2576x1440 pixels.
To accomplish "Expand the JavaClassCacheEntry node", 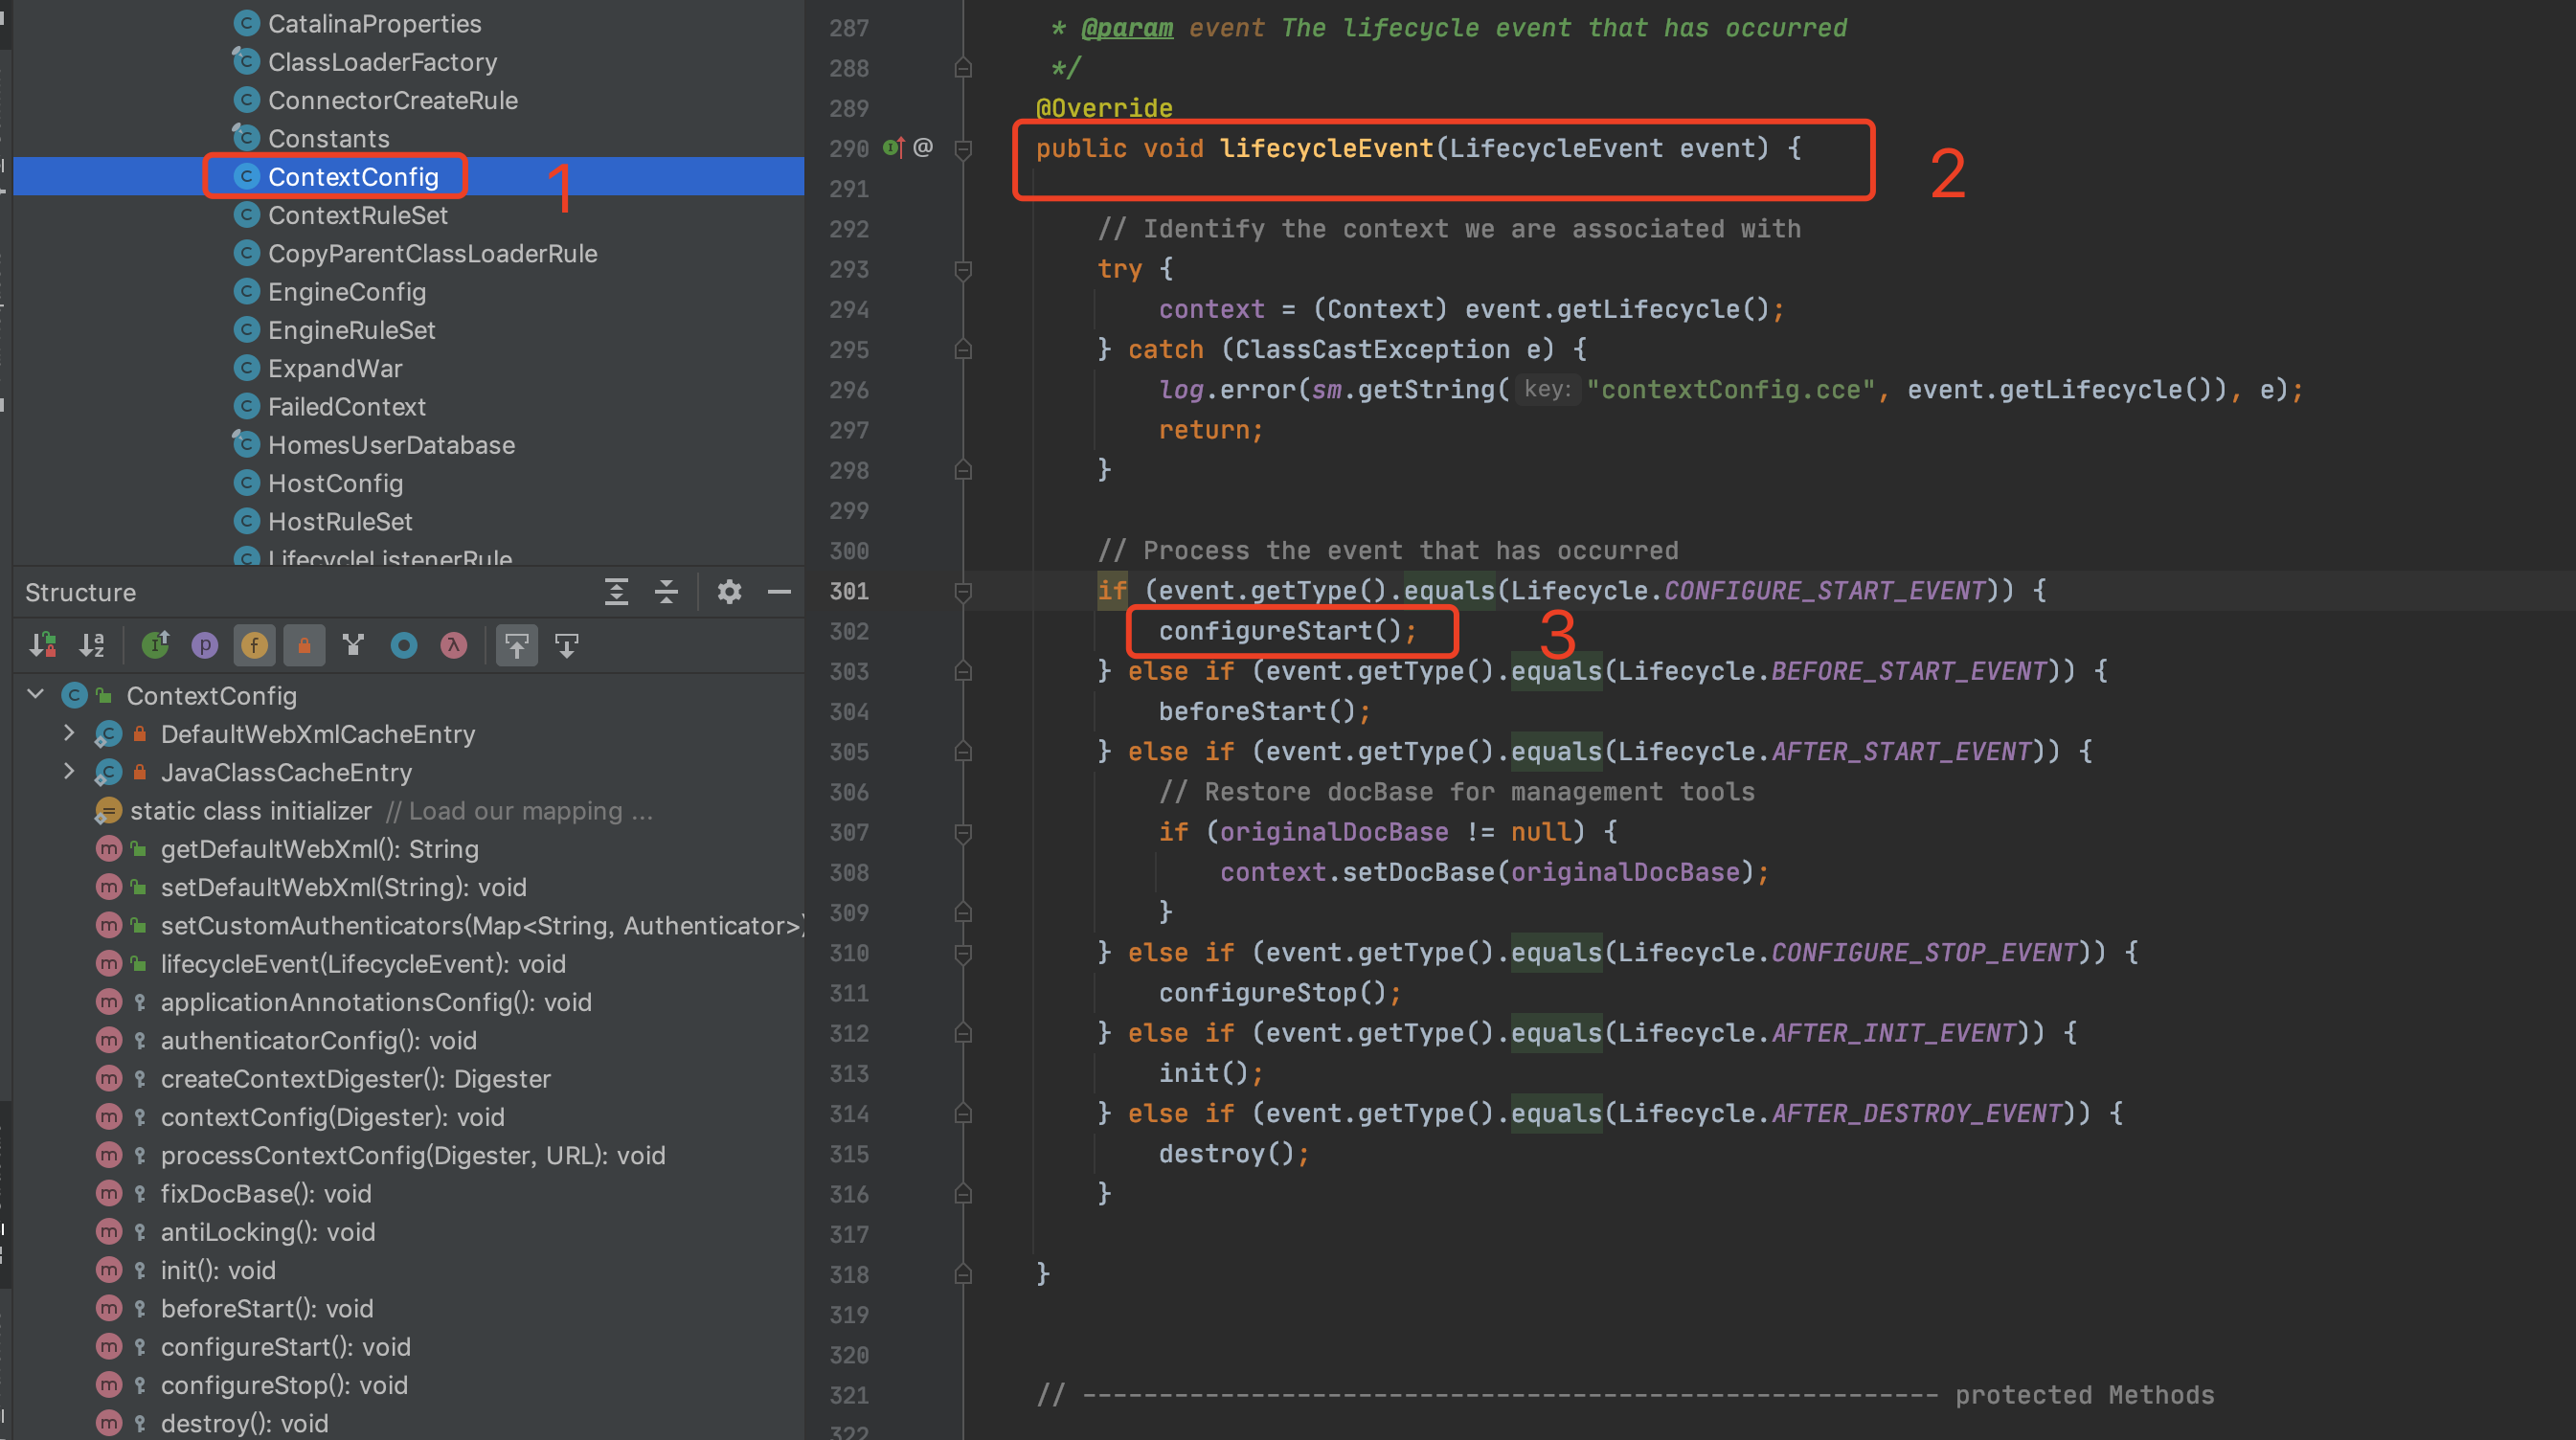I will 69,772.
